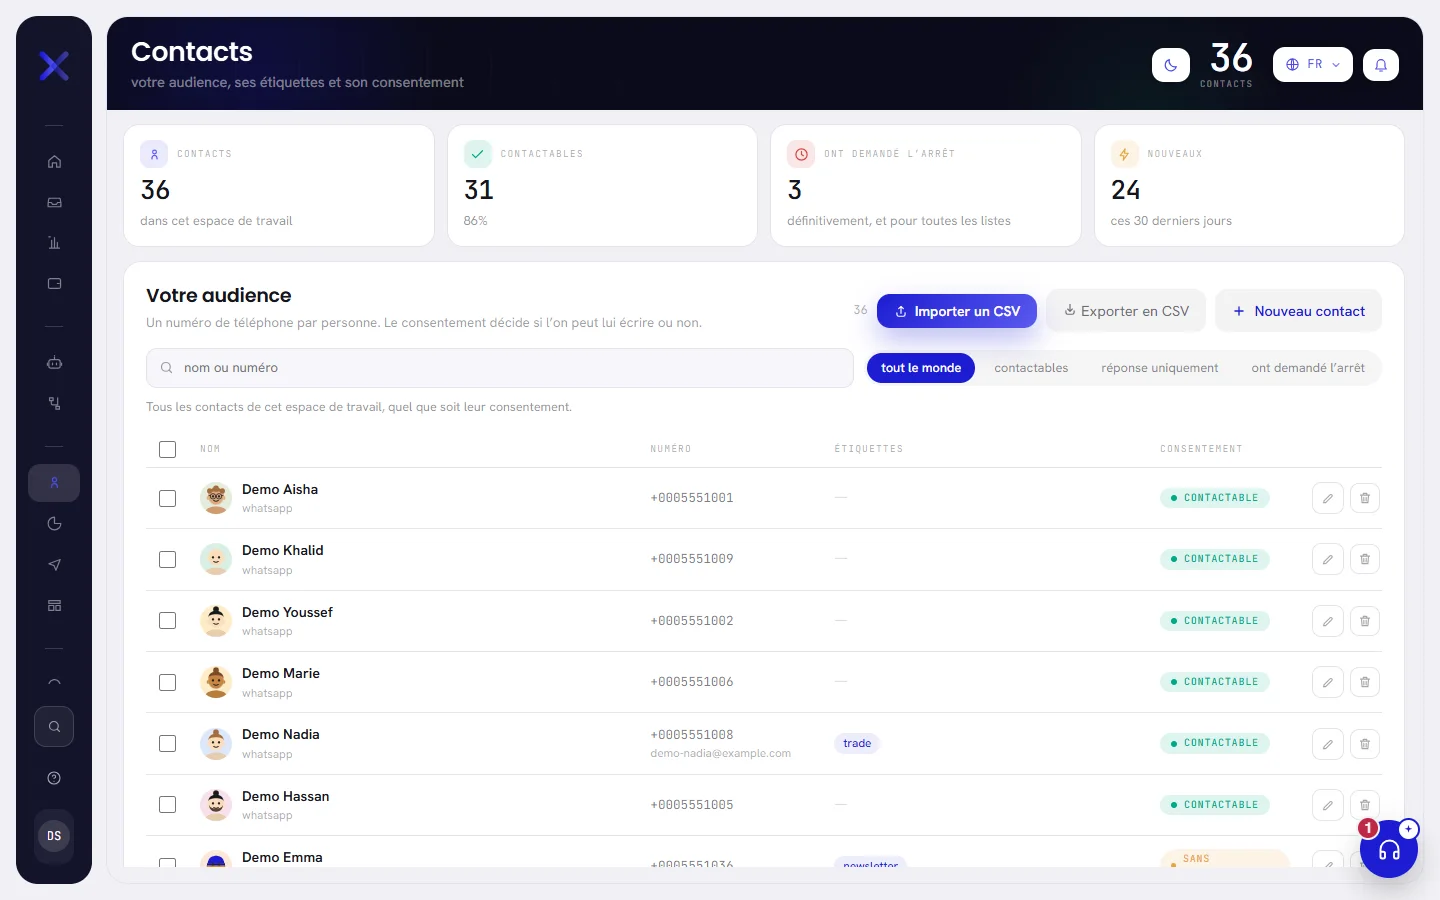The image size is (1440, 900).
Task: Open the support headset chat bubble
Action: tap(1389, 849)
